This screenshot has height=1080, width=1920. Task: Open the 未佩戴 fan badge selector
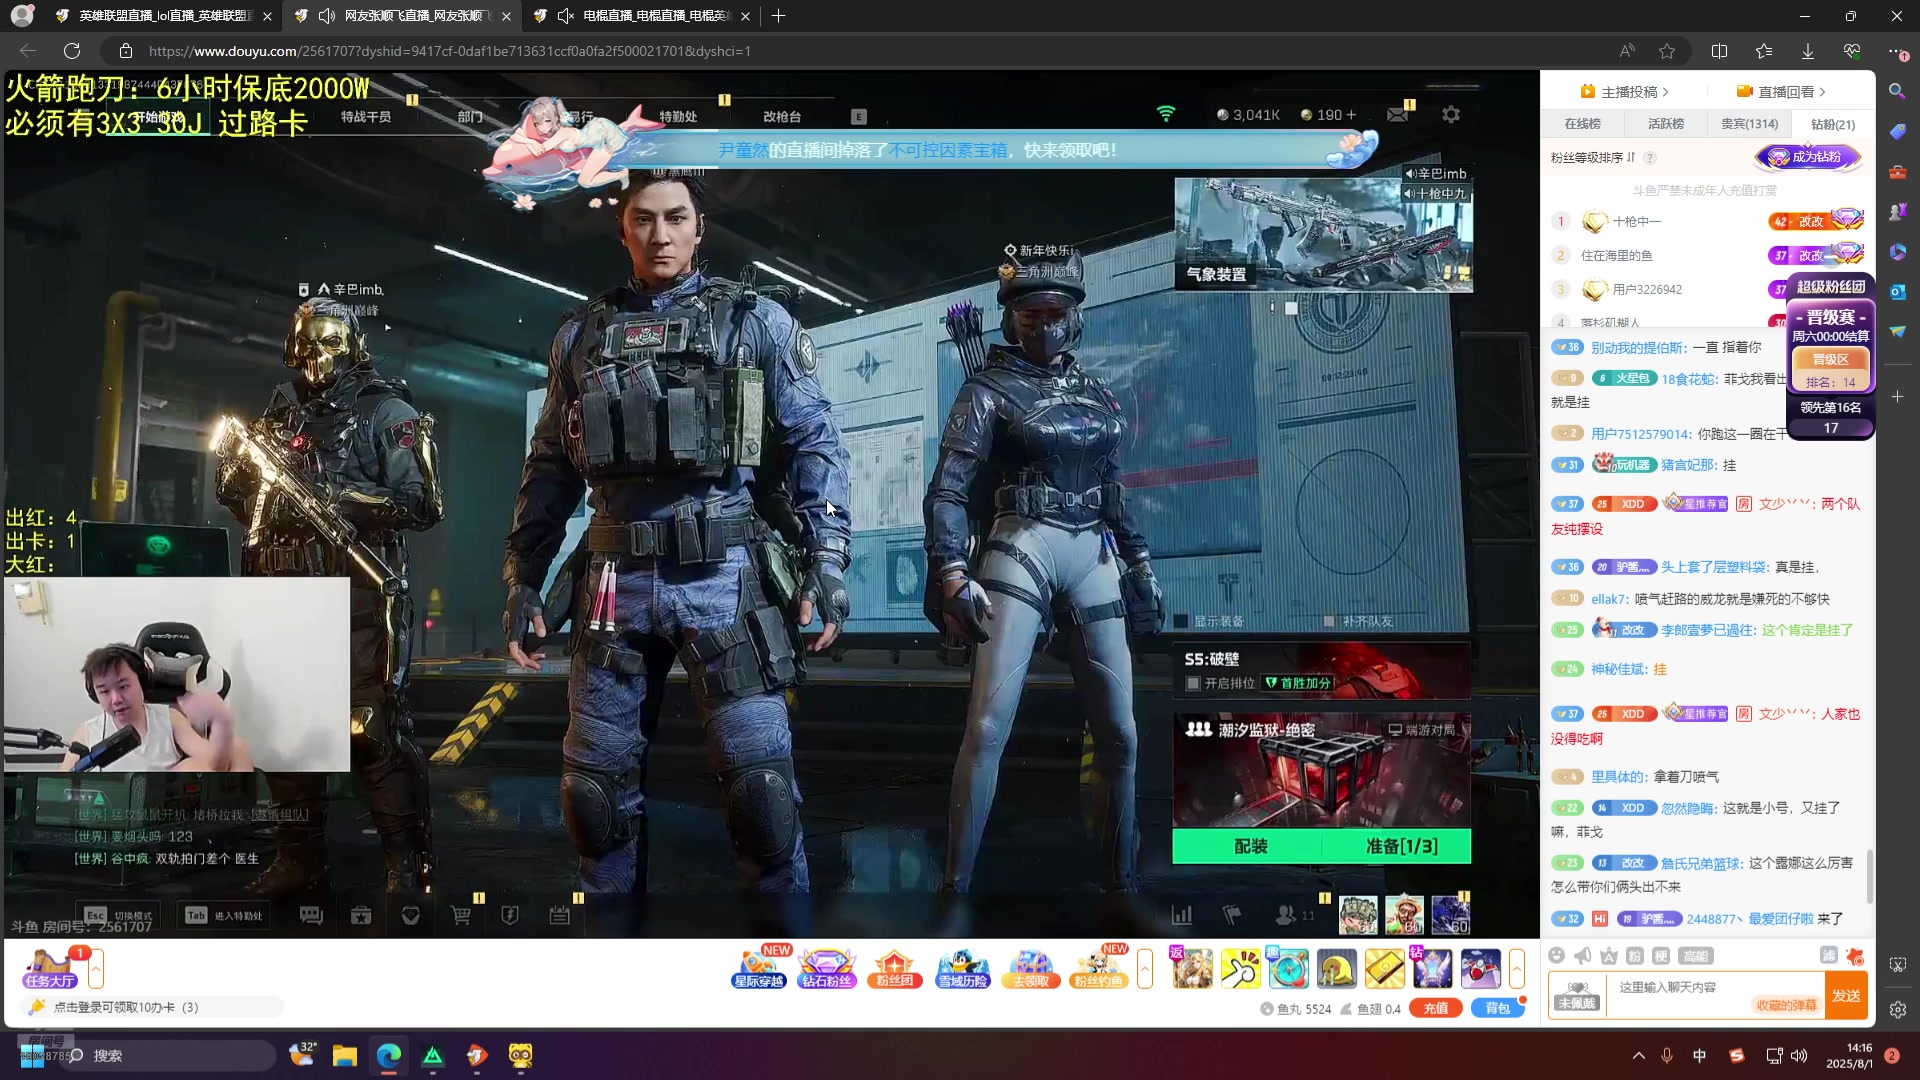point(1577,996)
